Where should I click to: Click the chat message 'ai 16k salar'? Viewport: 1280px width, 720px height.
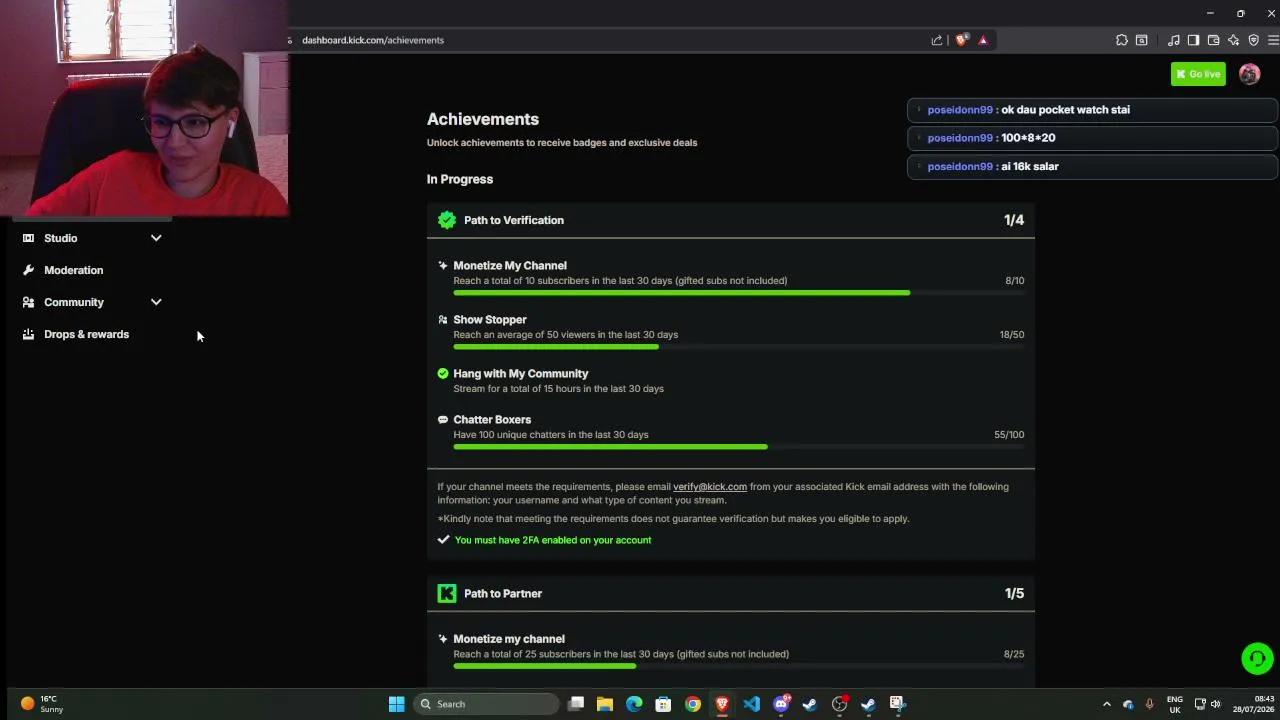[1029, 166]
